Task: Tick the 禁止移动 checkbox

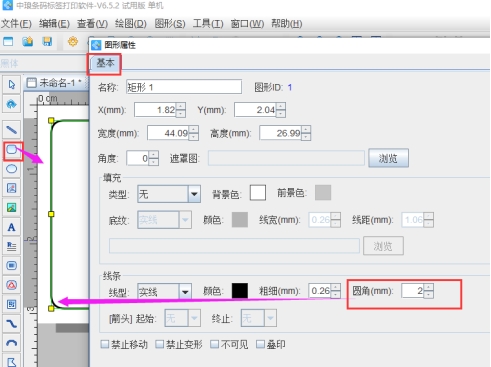Action: pos(105,344)
